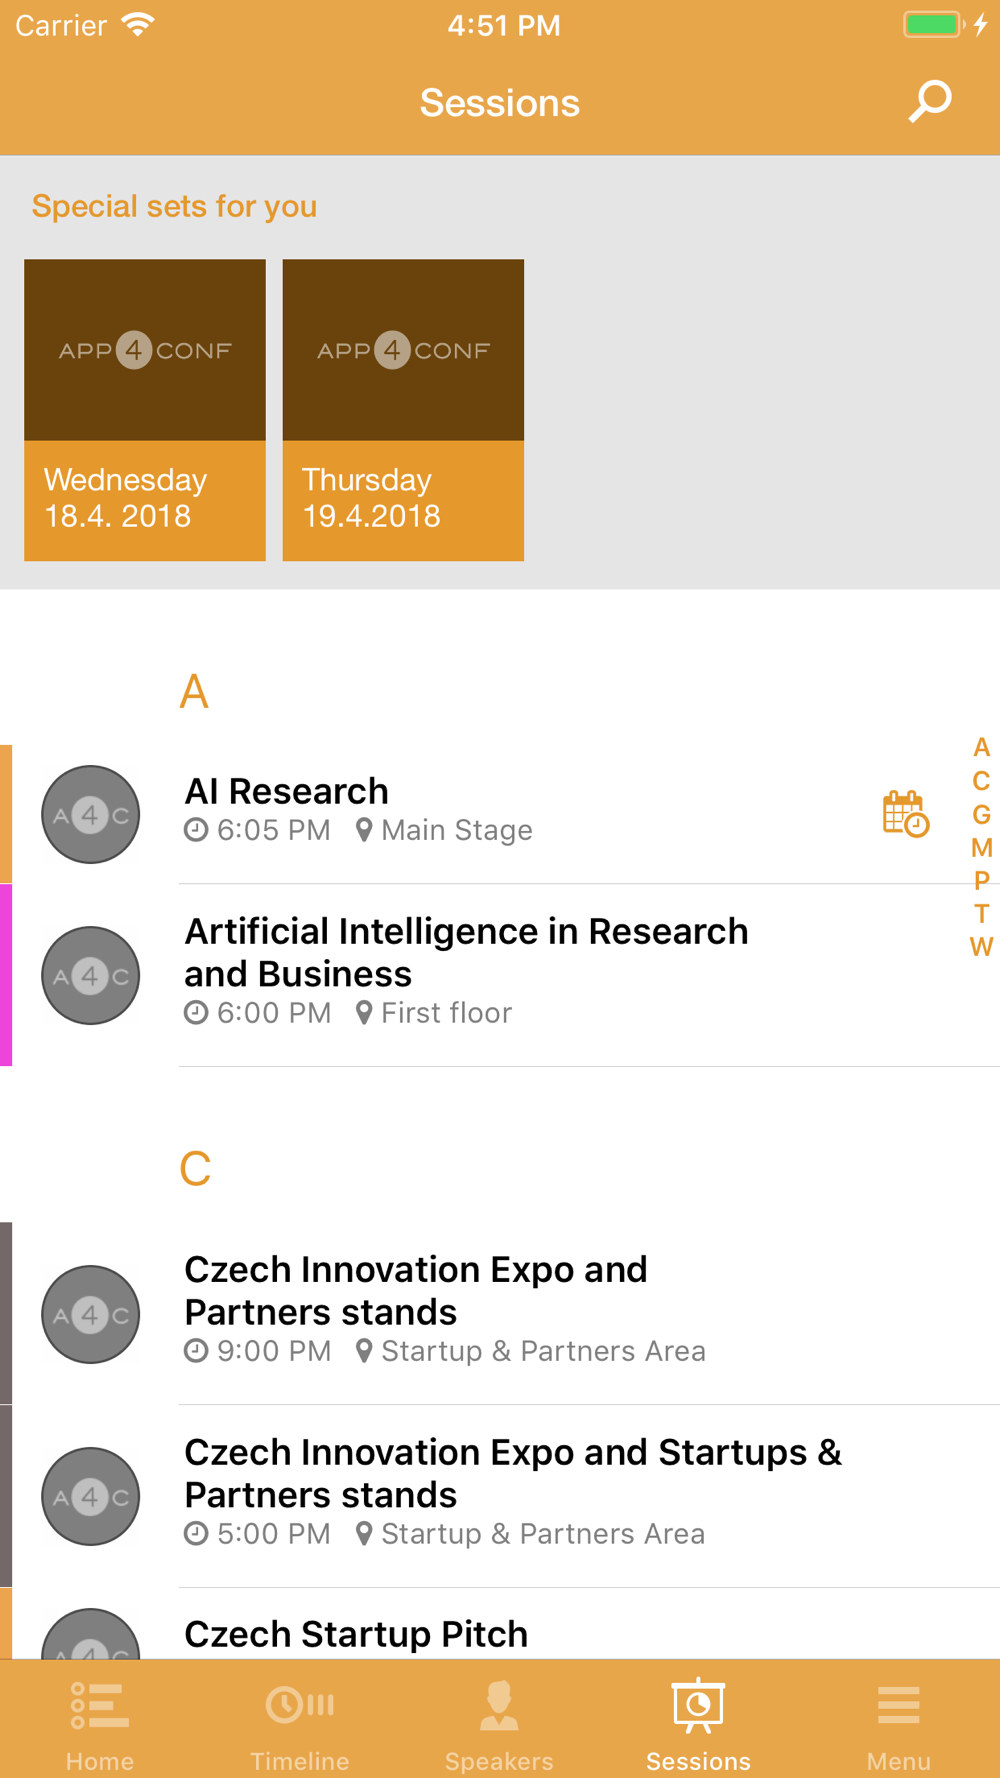The width and height of the screenshot is (1000, 1778).
Task: Jump to letter W in index
Action: 981,947
